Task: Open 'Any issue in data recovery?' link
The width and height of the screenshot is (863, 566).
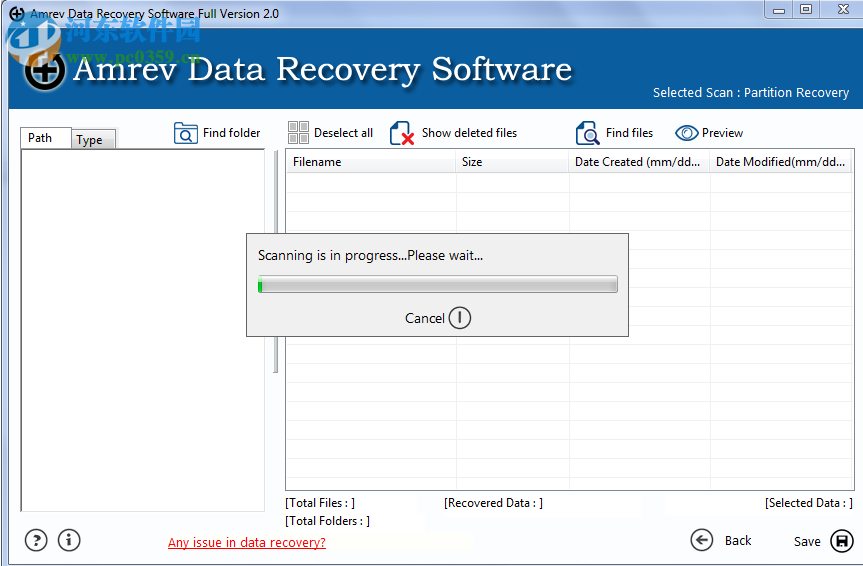Action: pos(247,542)
